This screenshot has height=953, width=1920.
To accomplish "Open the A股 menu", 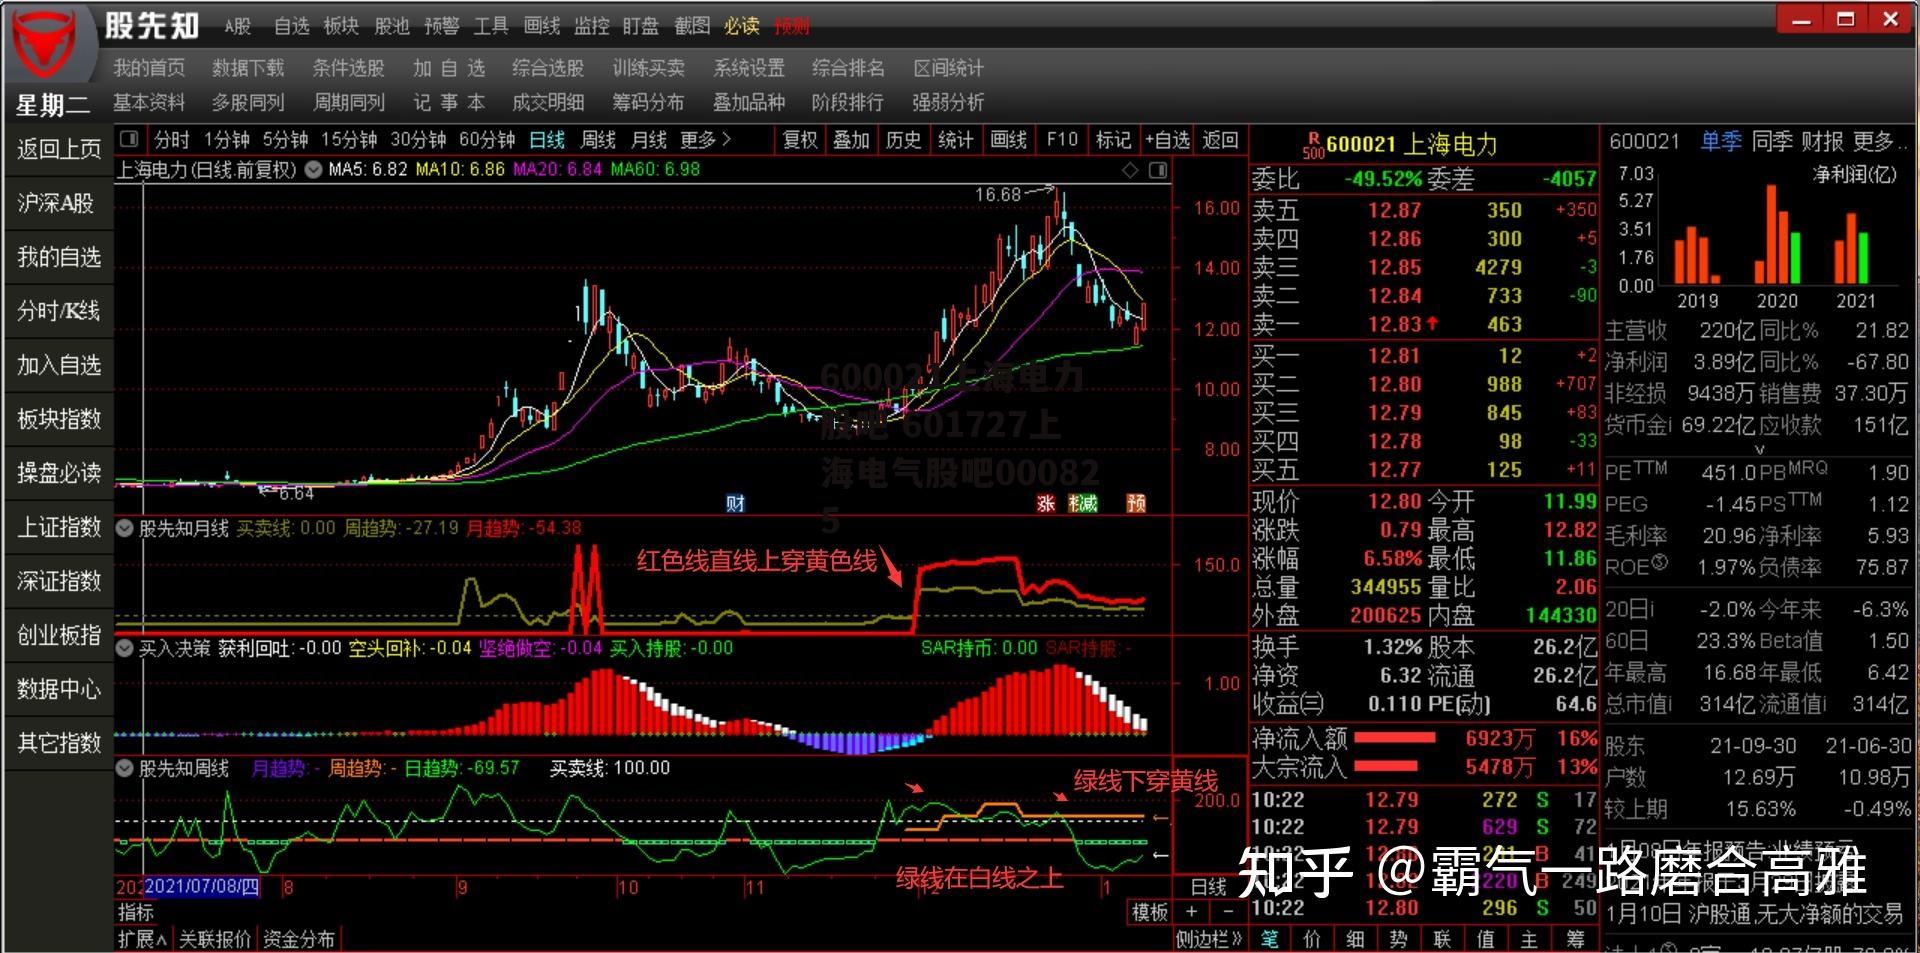I will [x=238, y=26].
